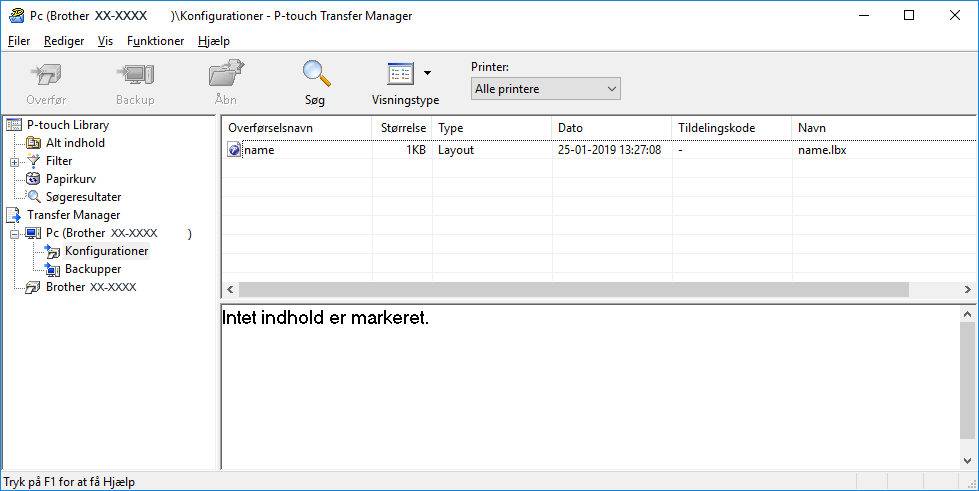Screen dimensions: 979x491
Task: Click the Søgeresultater magnifier icon
Action: [34, 197]
